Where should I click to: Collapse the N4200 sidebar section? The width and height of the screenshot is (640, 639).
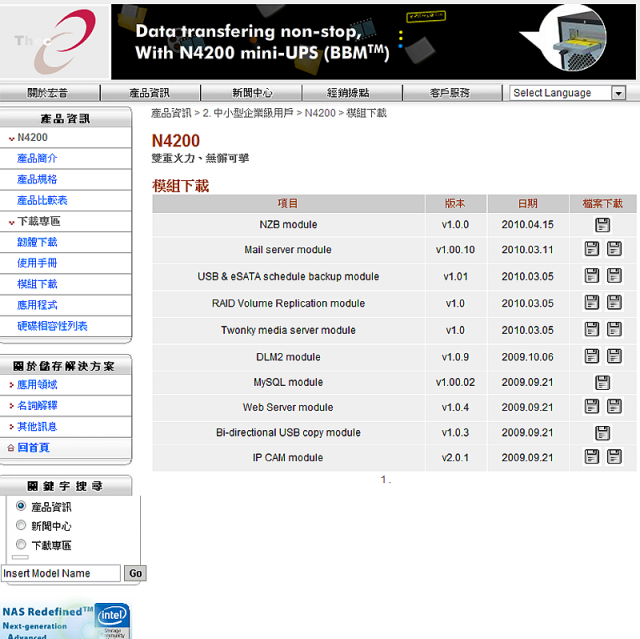(11, 139)
